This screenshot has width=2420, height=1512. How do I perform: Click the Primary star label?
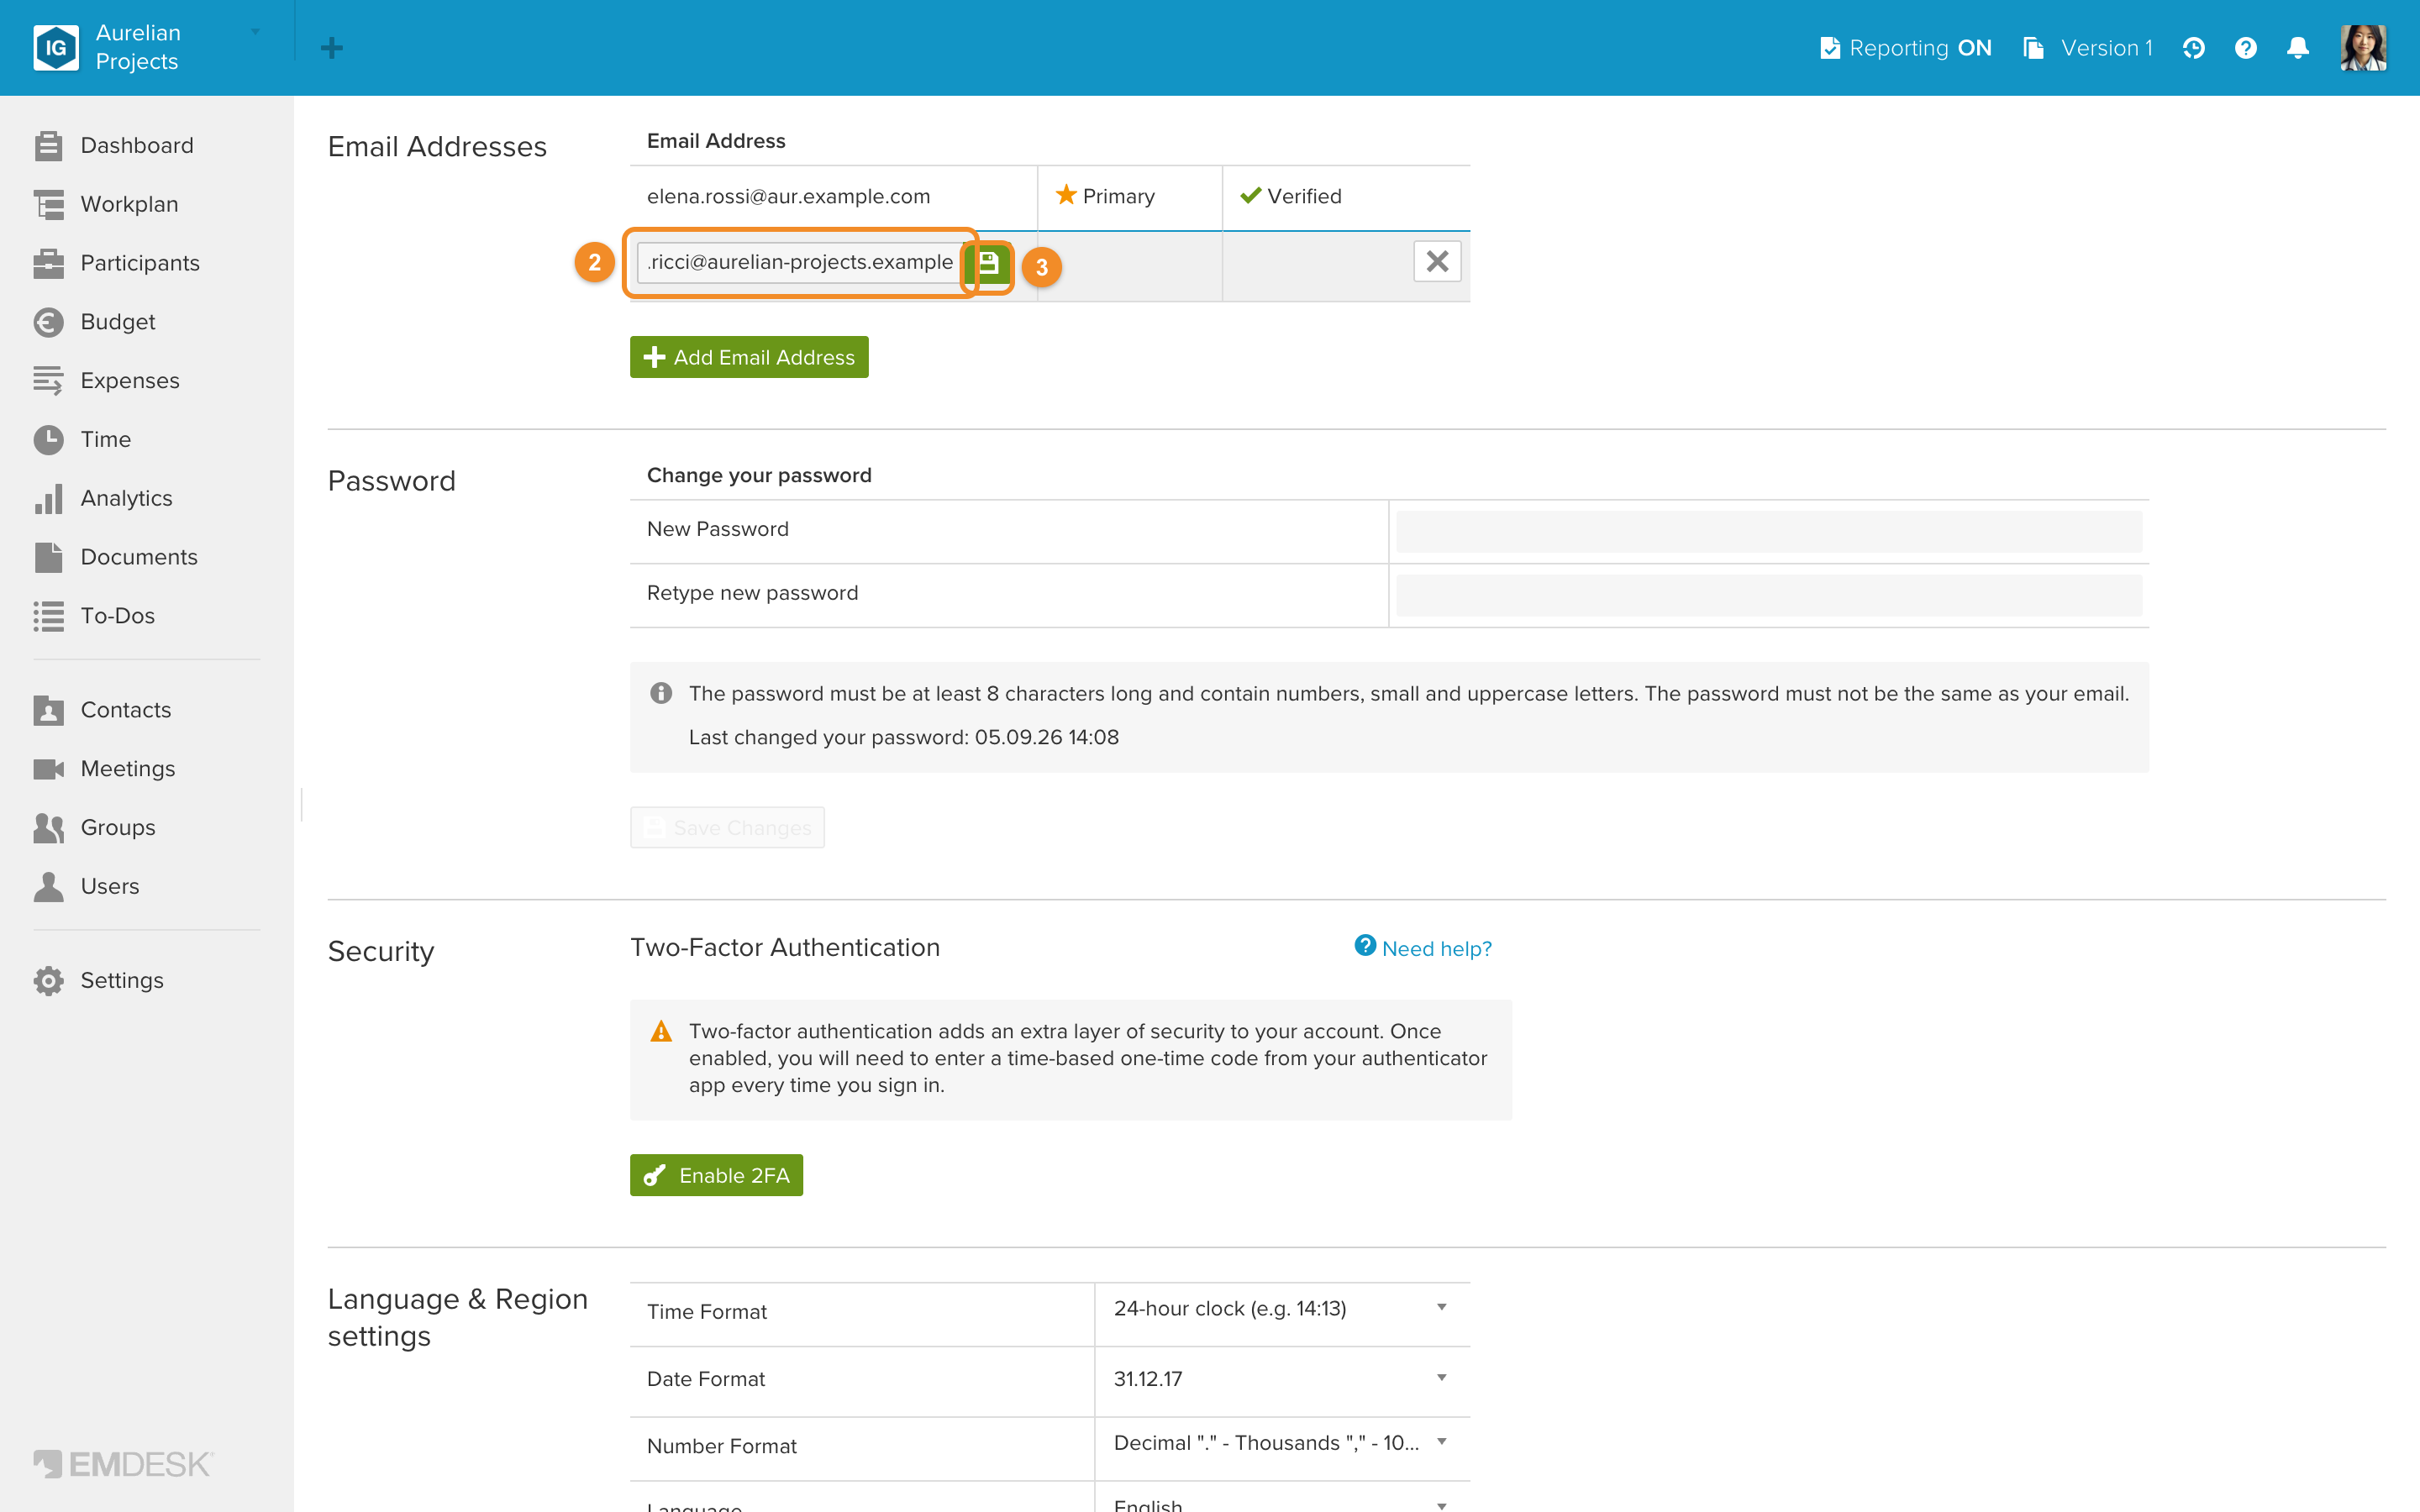click(1105, 196)
